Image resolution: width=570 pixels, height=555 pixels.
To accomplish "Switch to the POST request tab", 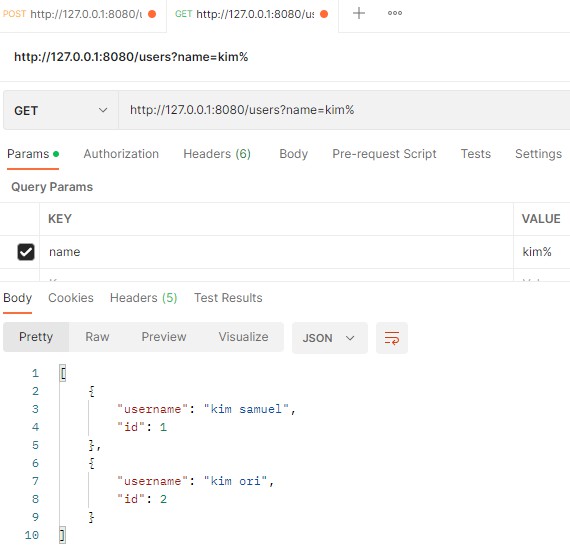I will point(83,15).
